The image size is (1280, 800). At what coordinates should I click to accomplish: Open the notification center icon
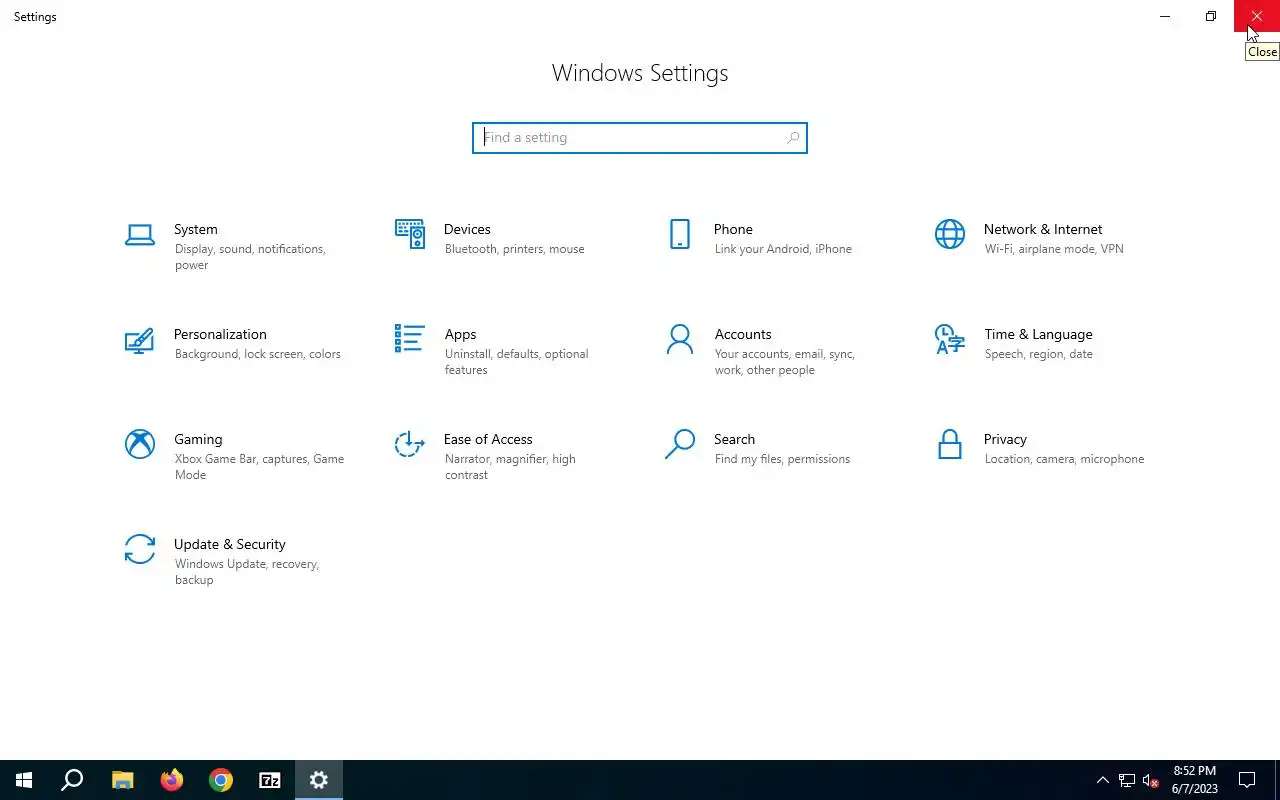tap(1247, 780)
